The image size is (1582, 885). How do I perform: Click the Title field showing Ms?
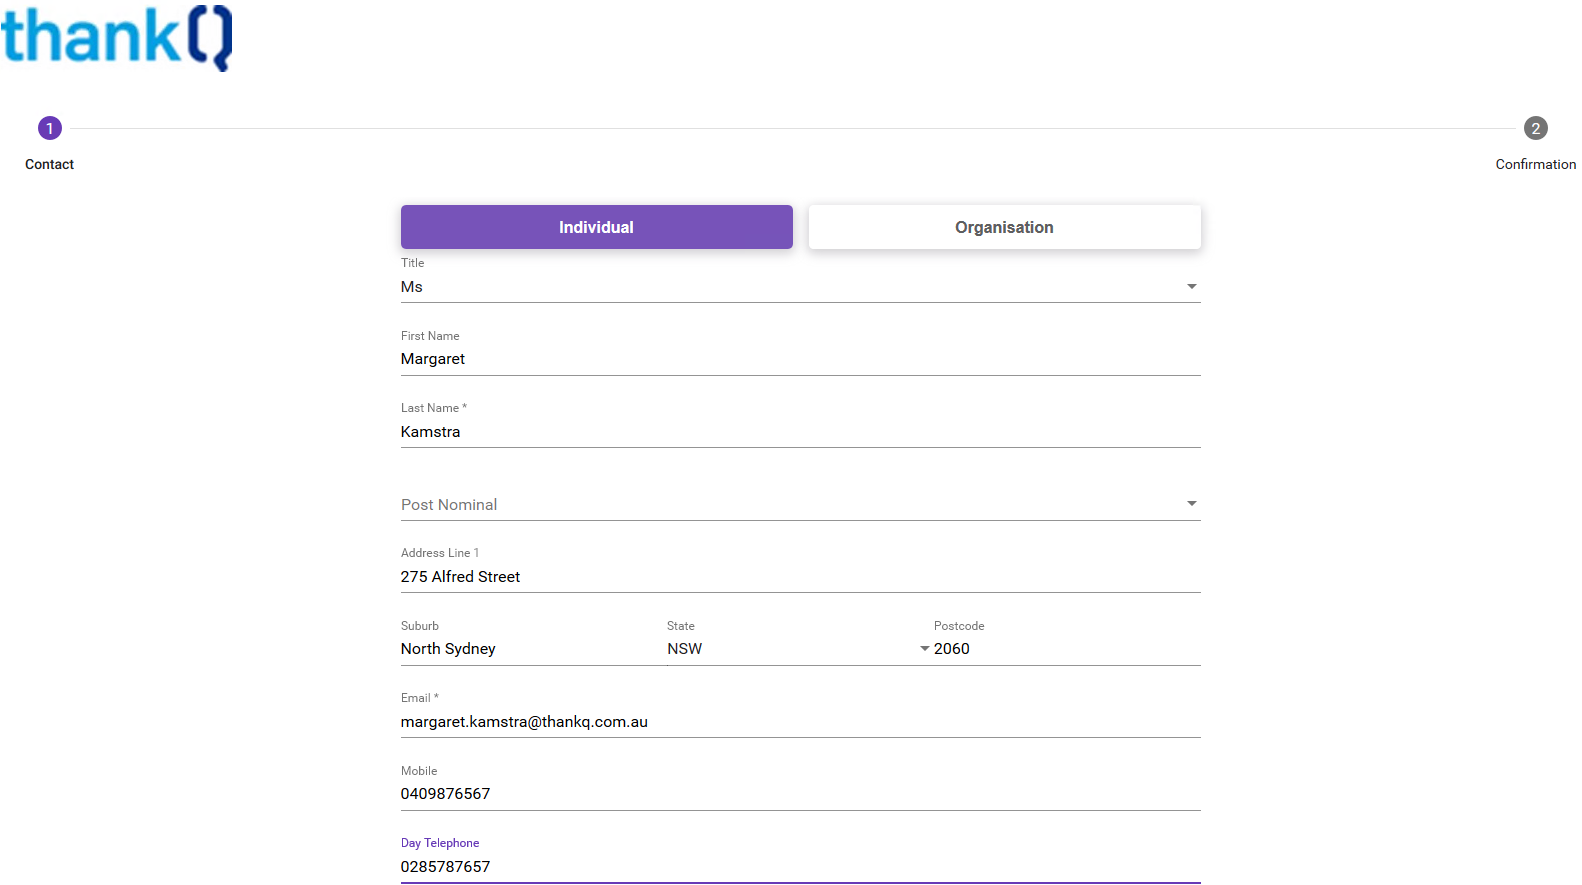780,287
